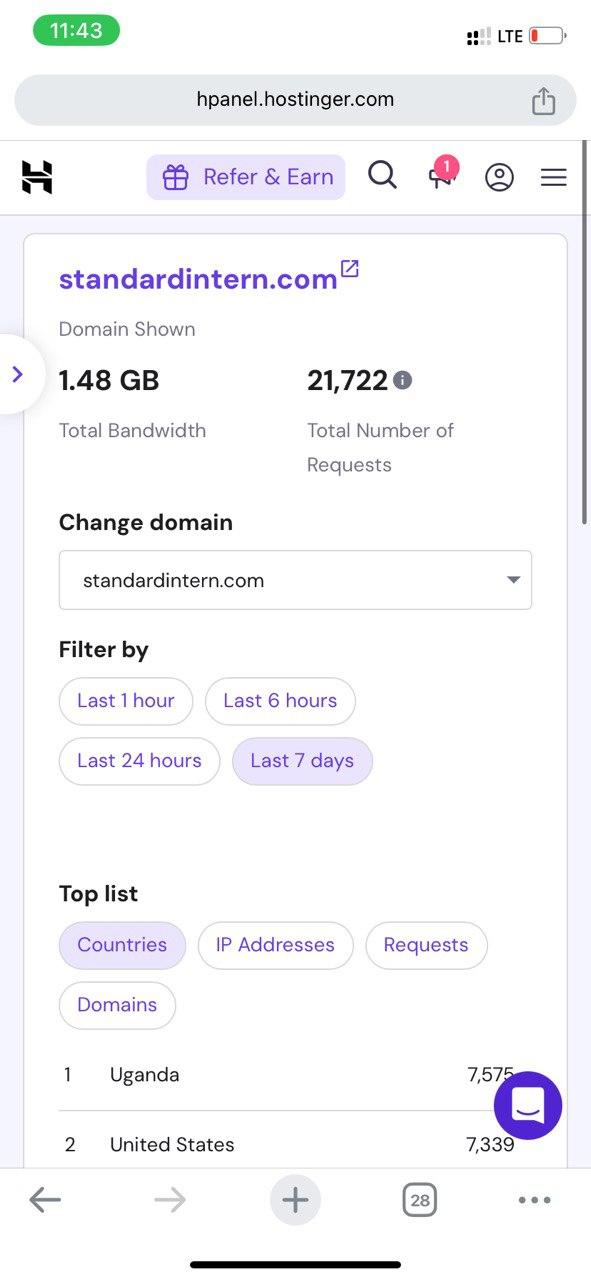The width and height of the screenshot is (591, 1280).
Task: Open standardintern.com external link icon
Action: click(x=350, y=269)
